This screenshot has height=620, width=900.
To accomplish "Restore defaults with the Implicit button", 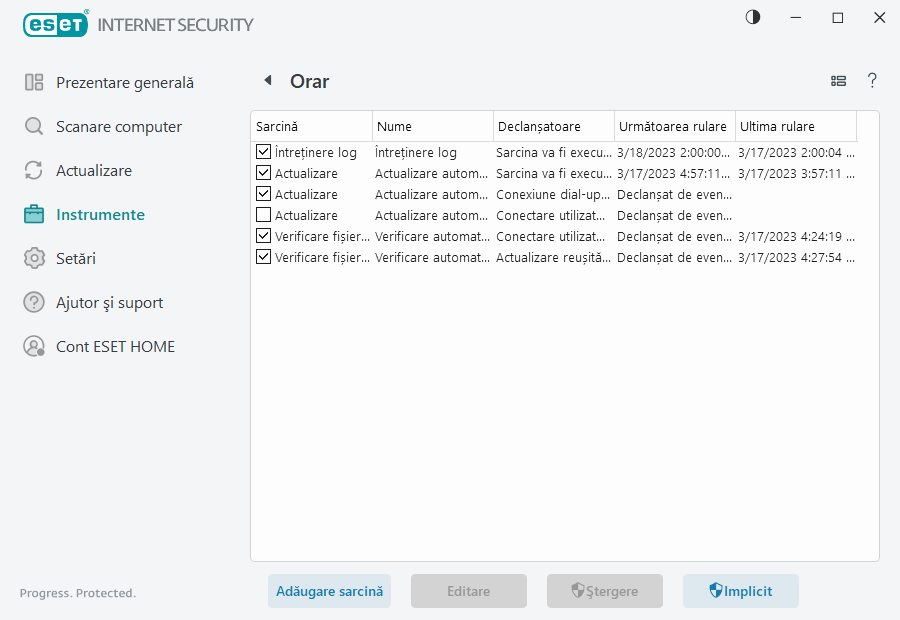I will point(740,591).
